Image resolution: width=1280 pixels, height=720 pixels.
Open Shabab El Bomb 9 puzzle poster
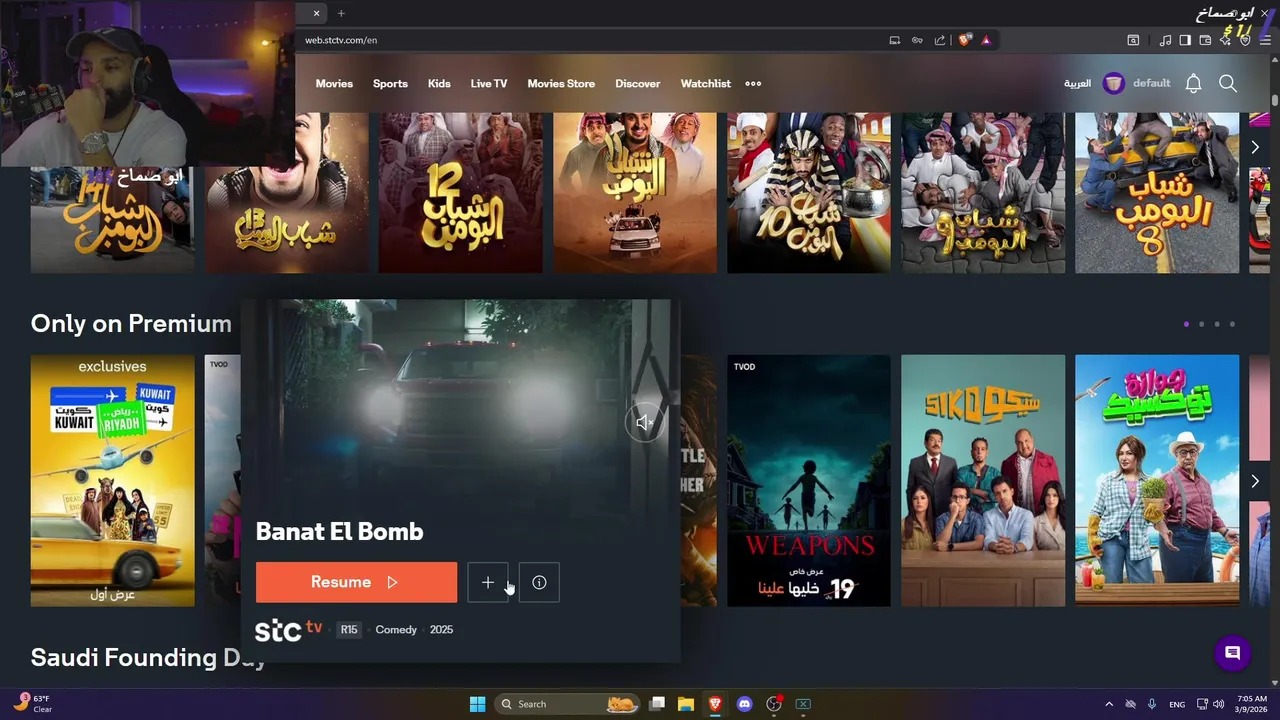coord(983,192)
